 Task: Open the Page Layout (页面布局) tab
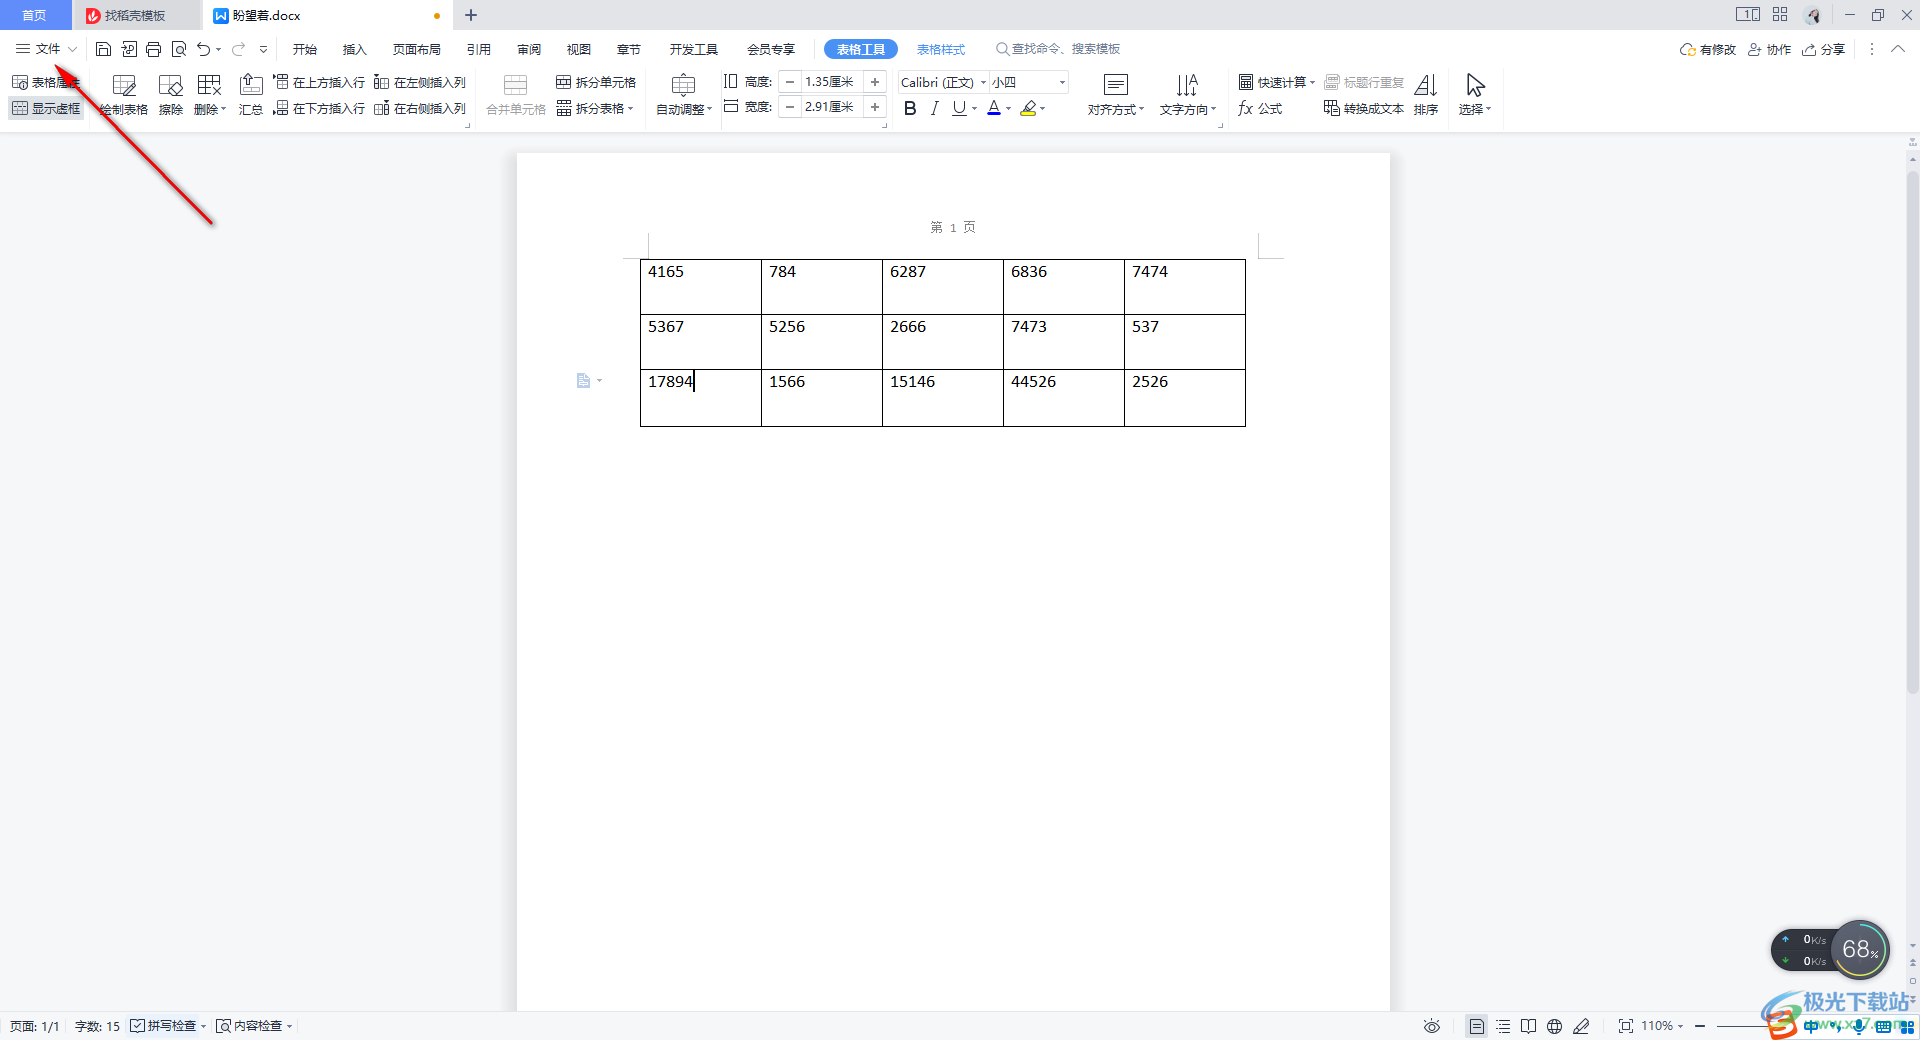(417, 49)
